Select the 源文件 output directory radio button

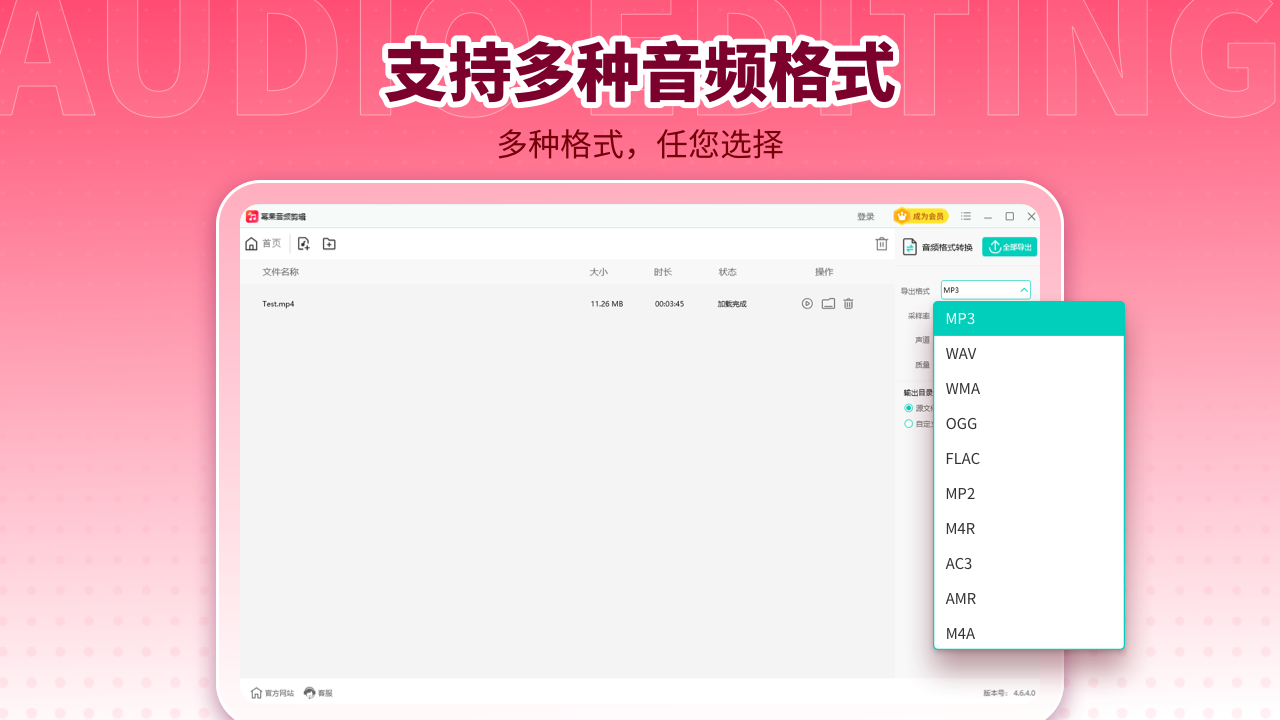pos(908,406)
